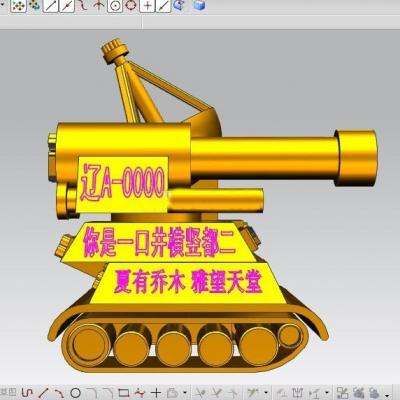The height and width of the screenshot is (400, 400).
Task: Click the rotate view icon
Action: 180,5
